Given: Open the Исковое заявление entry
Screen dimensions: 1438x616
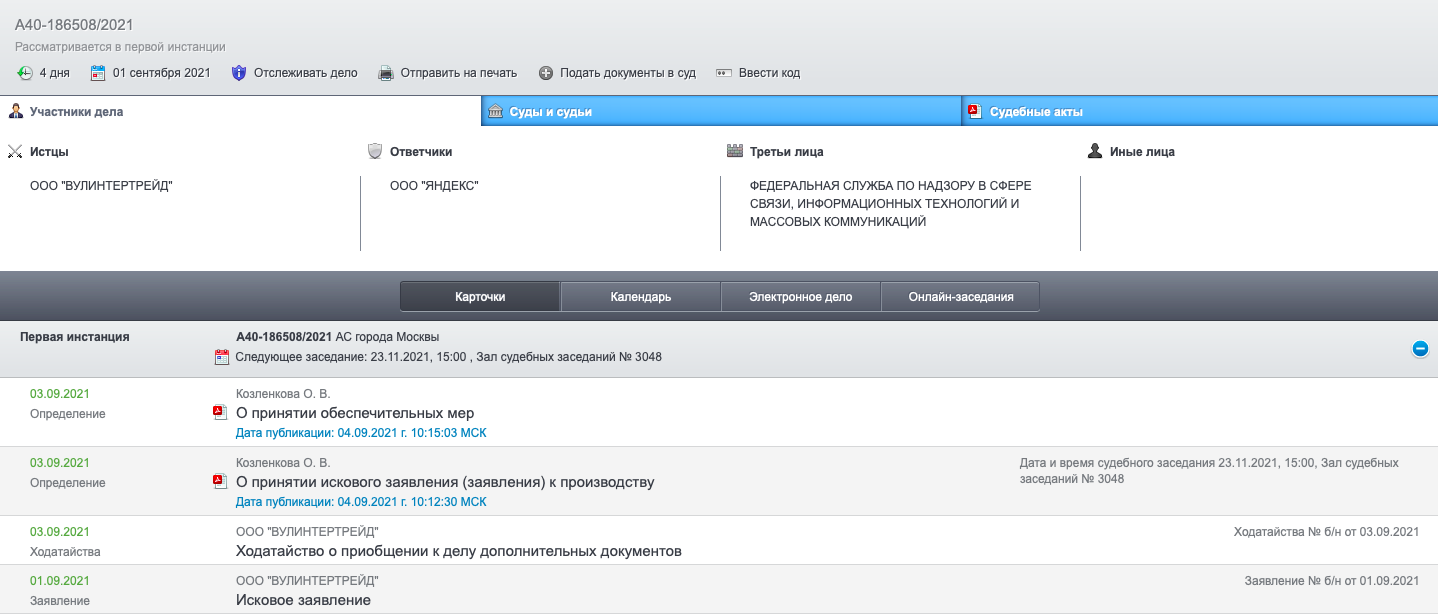Looking at the screenshot, I should coord(303,600).
